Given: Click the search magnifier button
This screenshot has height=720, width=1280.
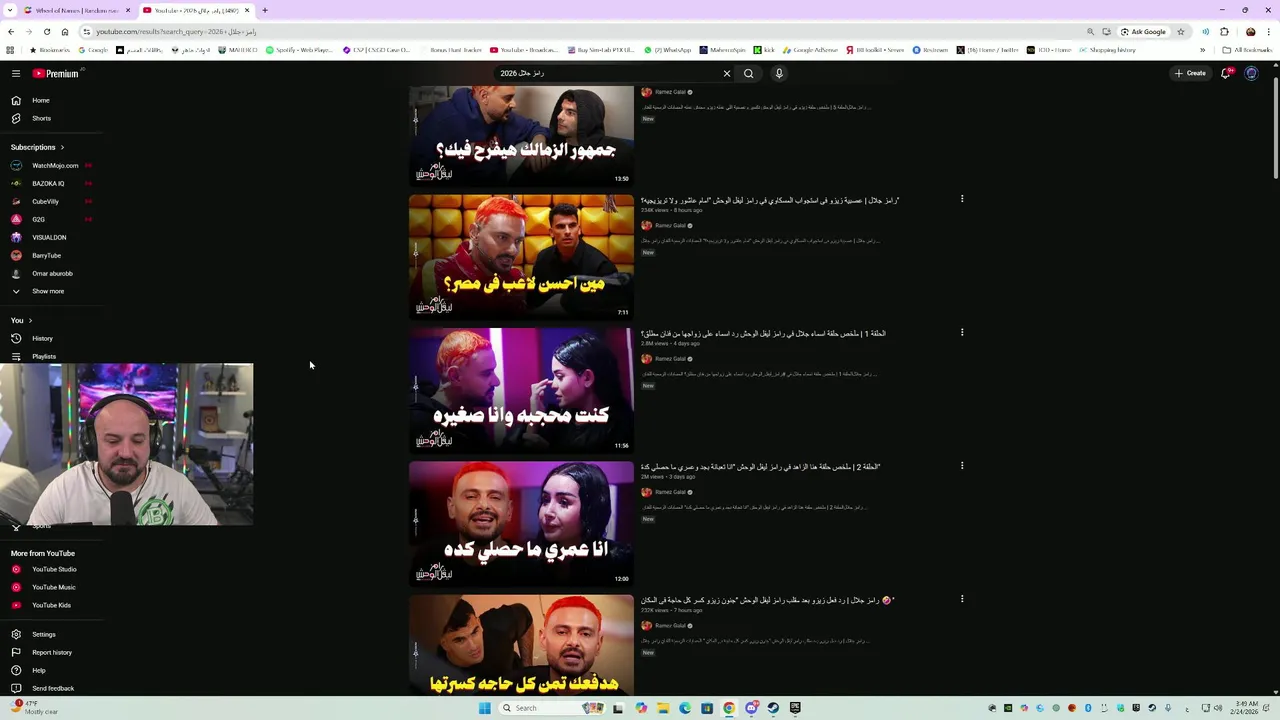Looking at the screenshot, I should click(748, 73).
